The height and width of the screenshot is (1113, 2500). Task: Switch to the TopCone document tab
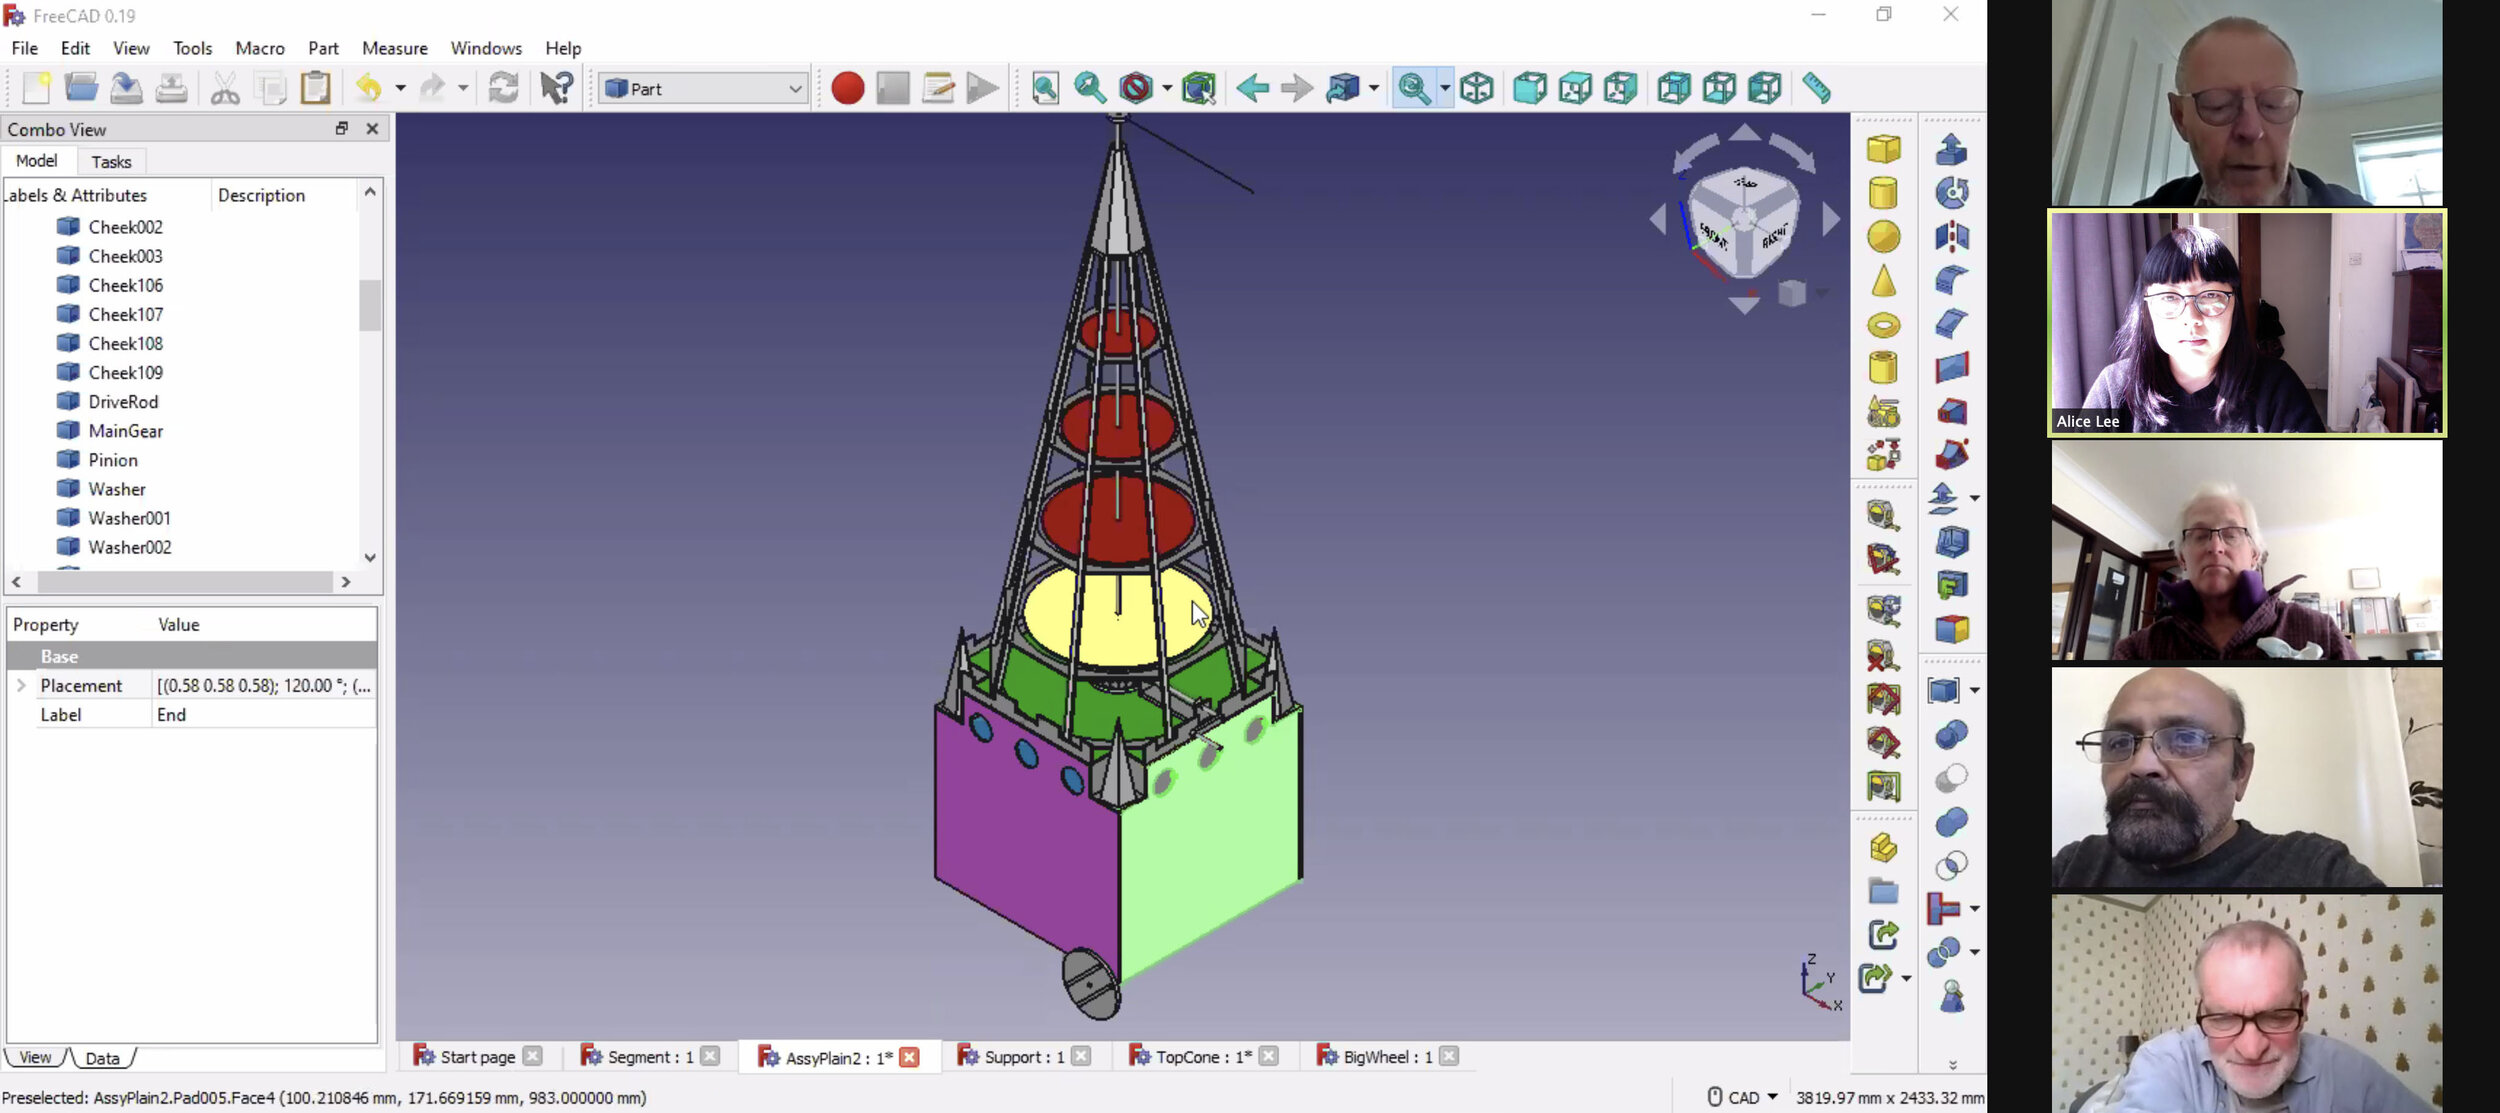click(1203, 1057)
